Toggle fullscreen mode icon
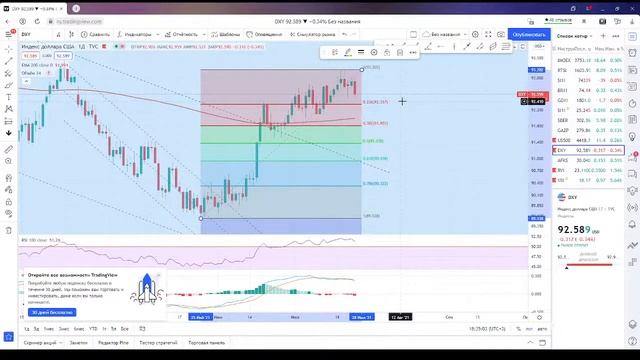 tap(488, 35)
